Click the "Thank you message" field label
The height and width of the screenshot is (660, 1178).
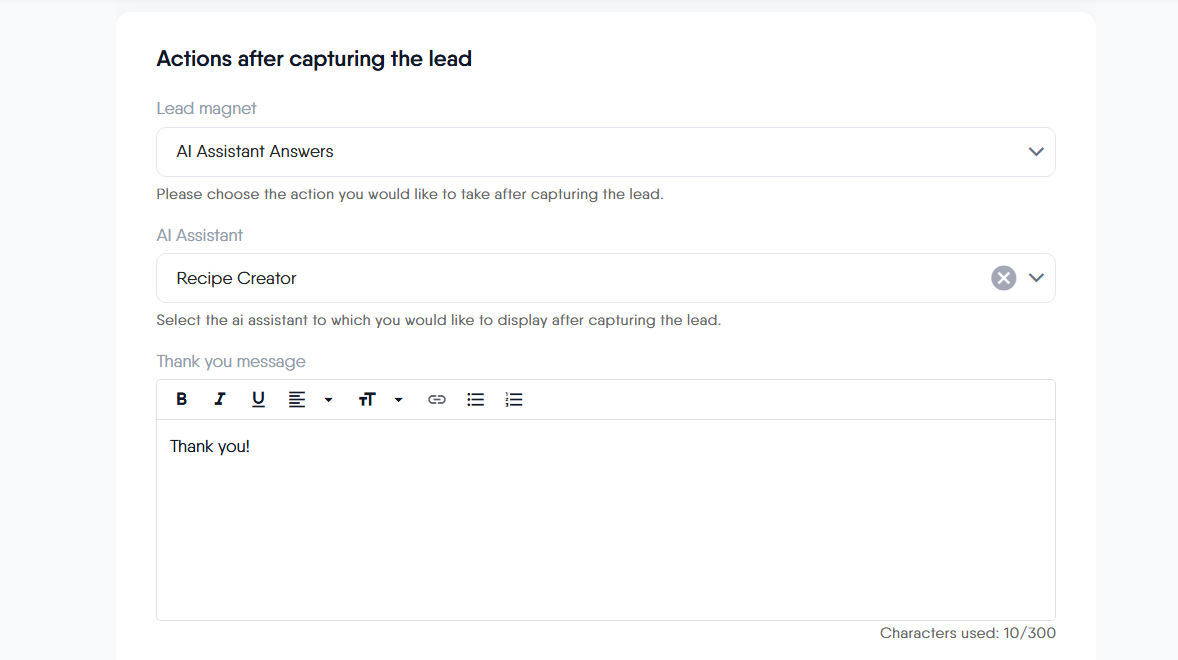[x=231, y=361]
